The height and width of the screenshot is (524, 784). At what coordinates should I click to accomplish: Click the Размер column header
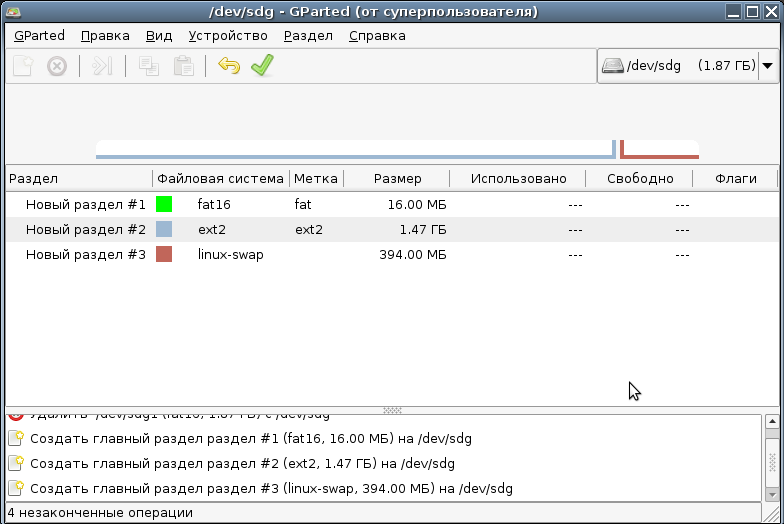(x=397, y=178)
